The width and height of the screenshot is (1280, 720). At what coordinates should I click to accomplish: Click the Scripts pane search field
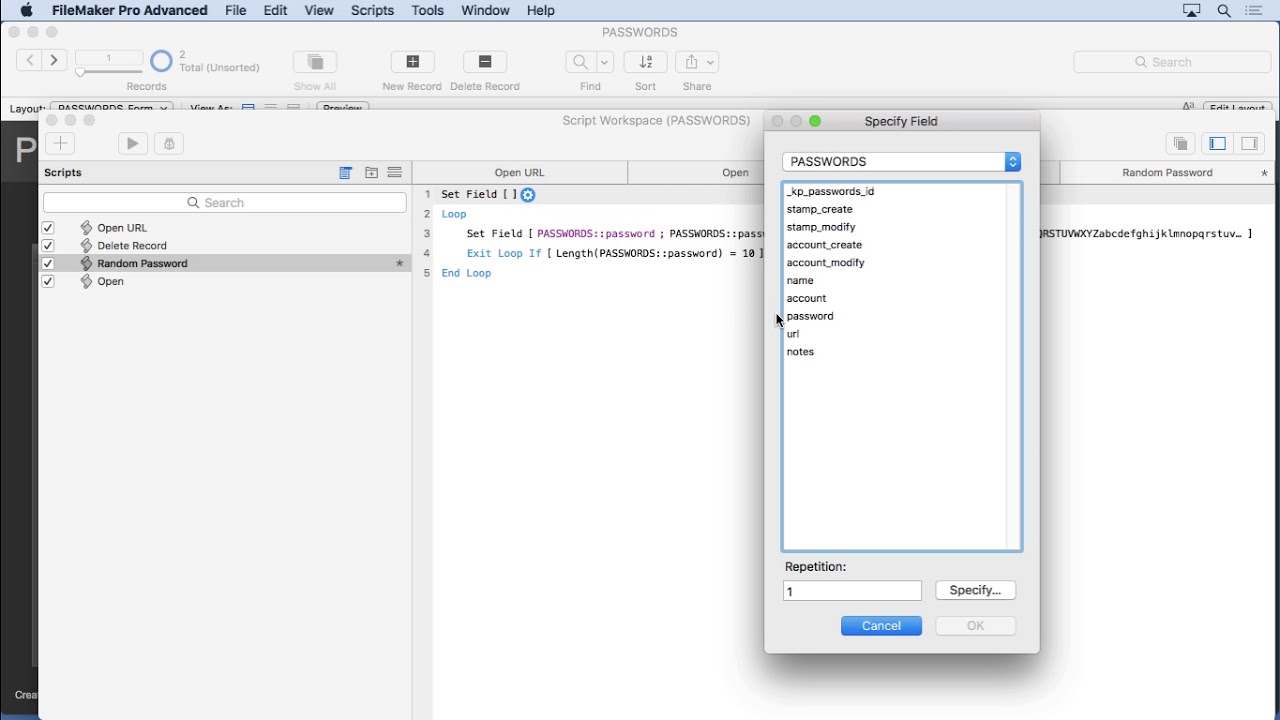pyautogui.click(x=225, y=203)
